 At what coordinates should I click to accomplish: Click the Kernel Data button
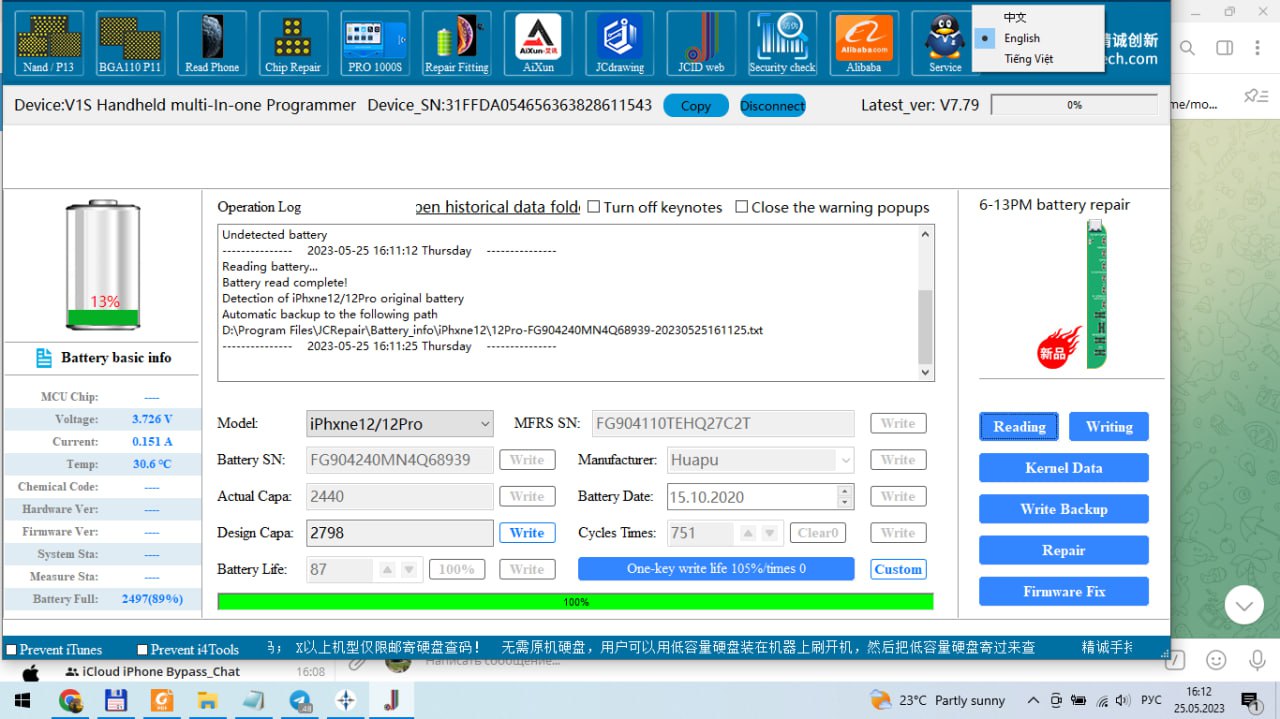(1063, 468)
